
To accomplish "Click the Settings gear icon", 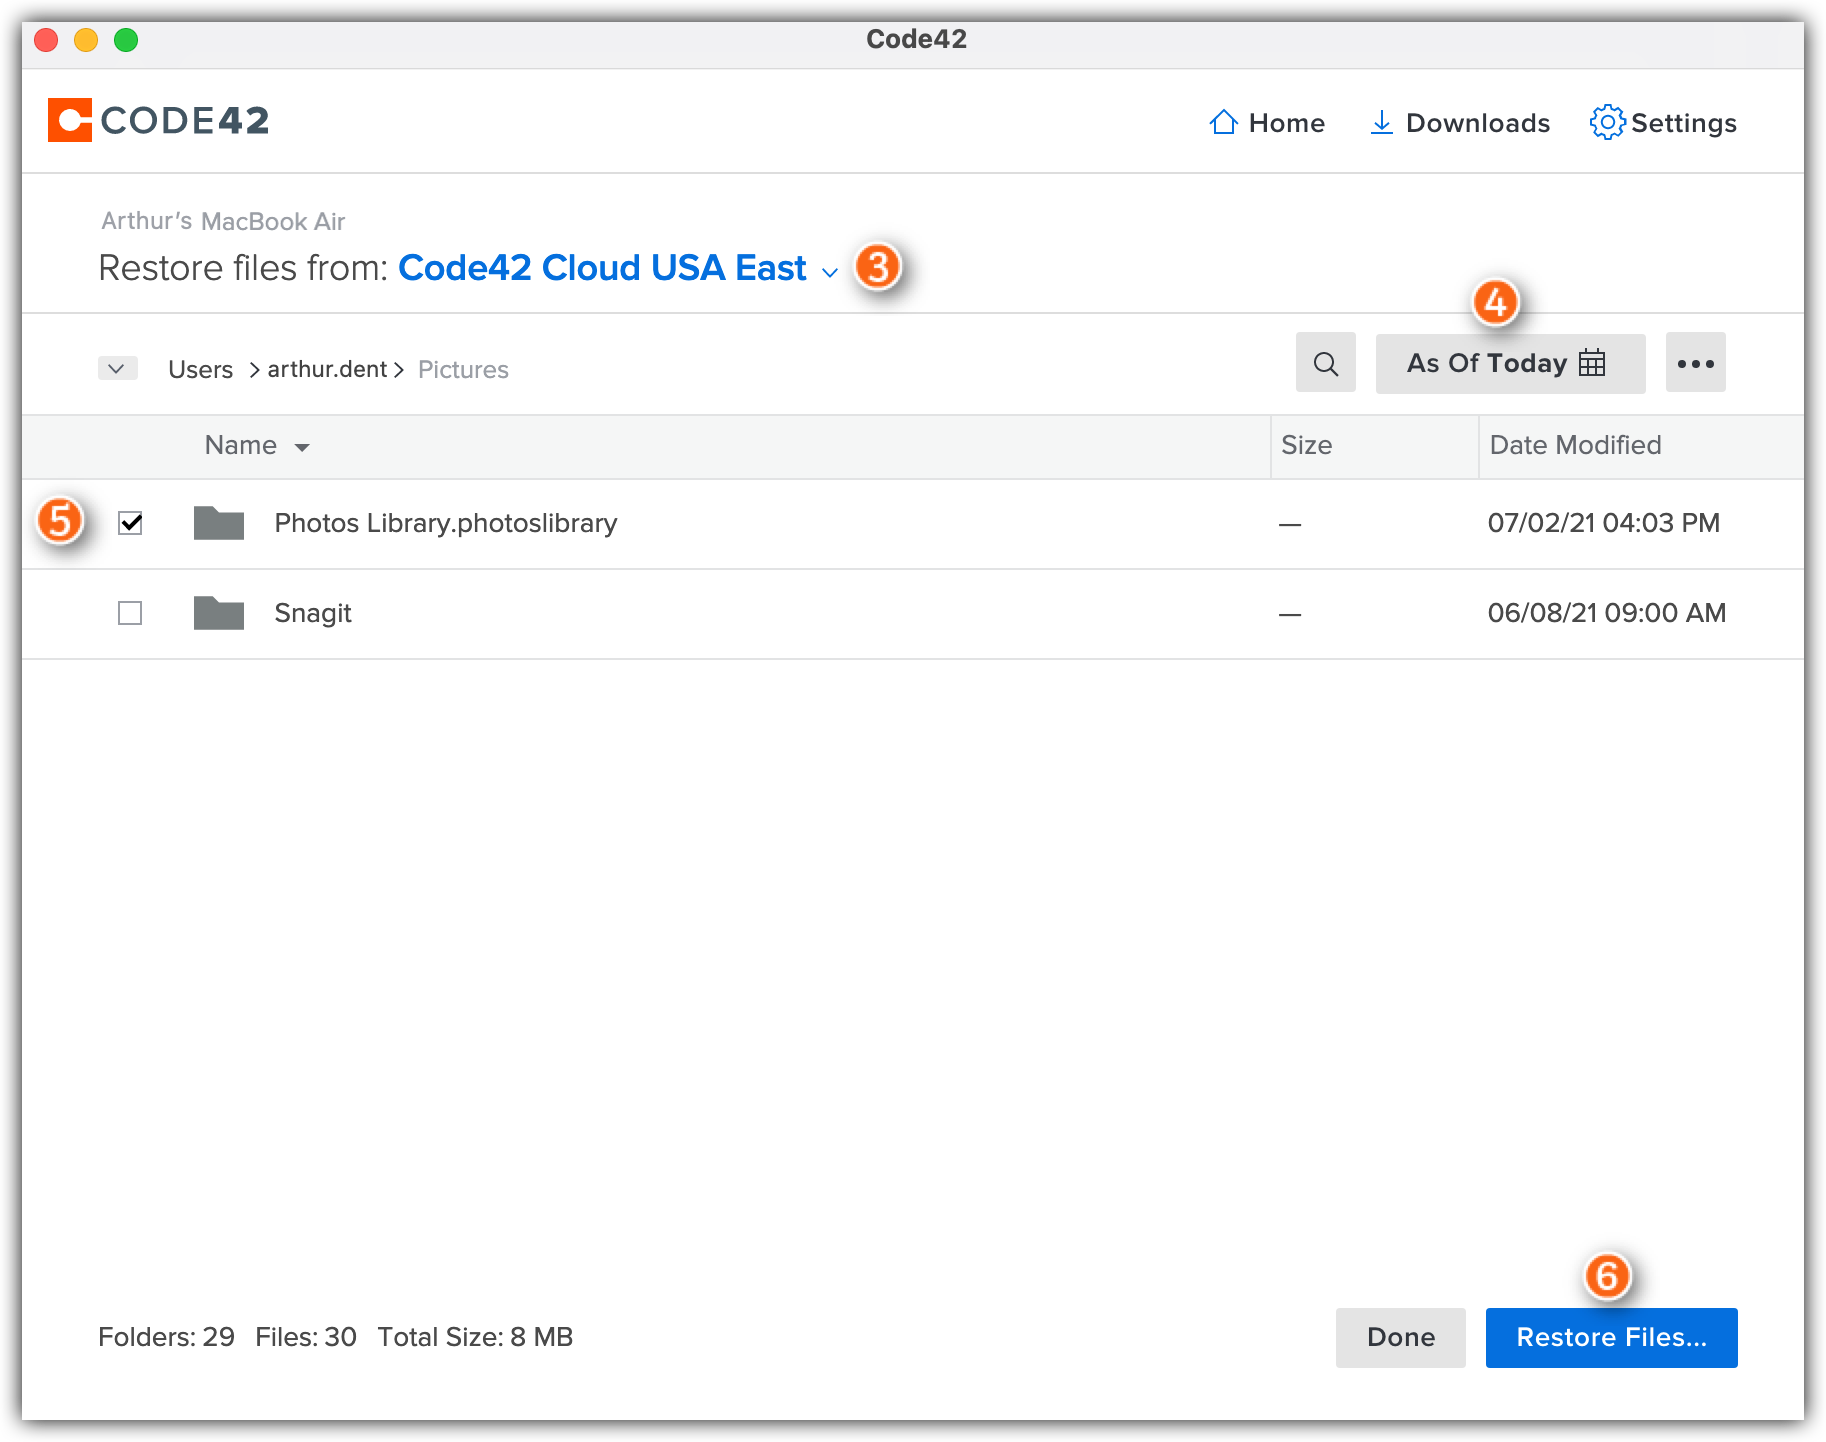I will click(x=1607, y=122).
